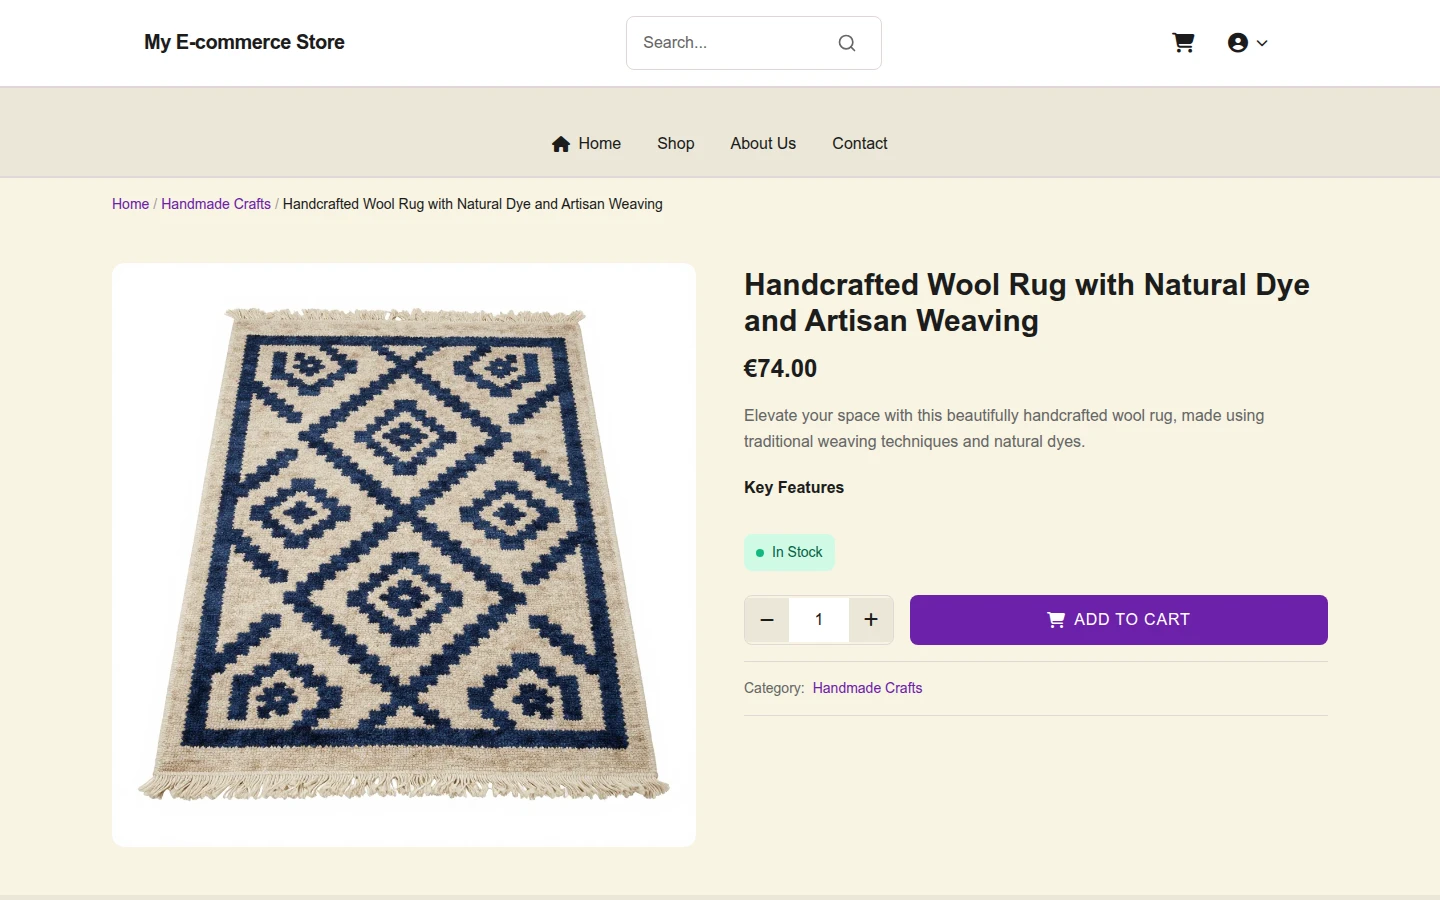Open the shopping cart icon

pyautogui.click(x=1183, y=43)
